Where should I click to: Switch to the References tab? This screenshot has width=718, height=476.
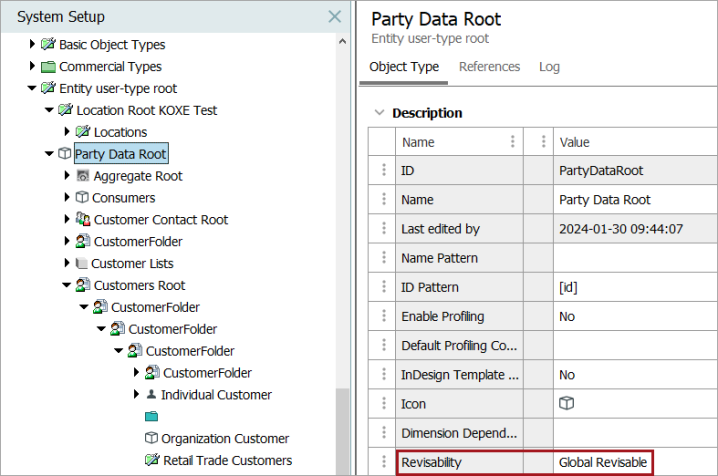tap(490, 67)
